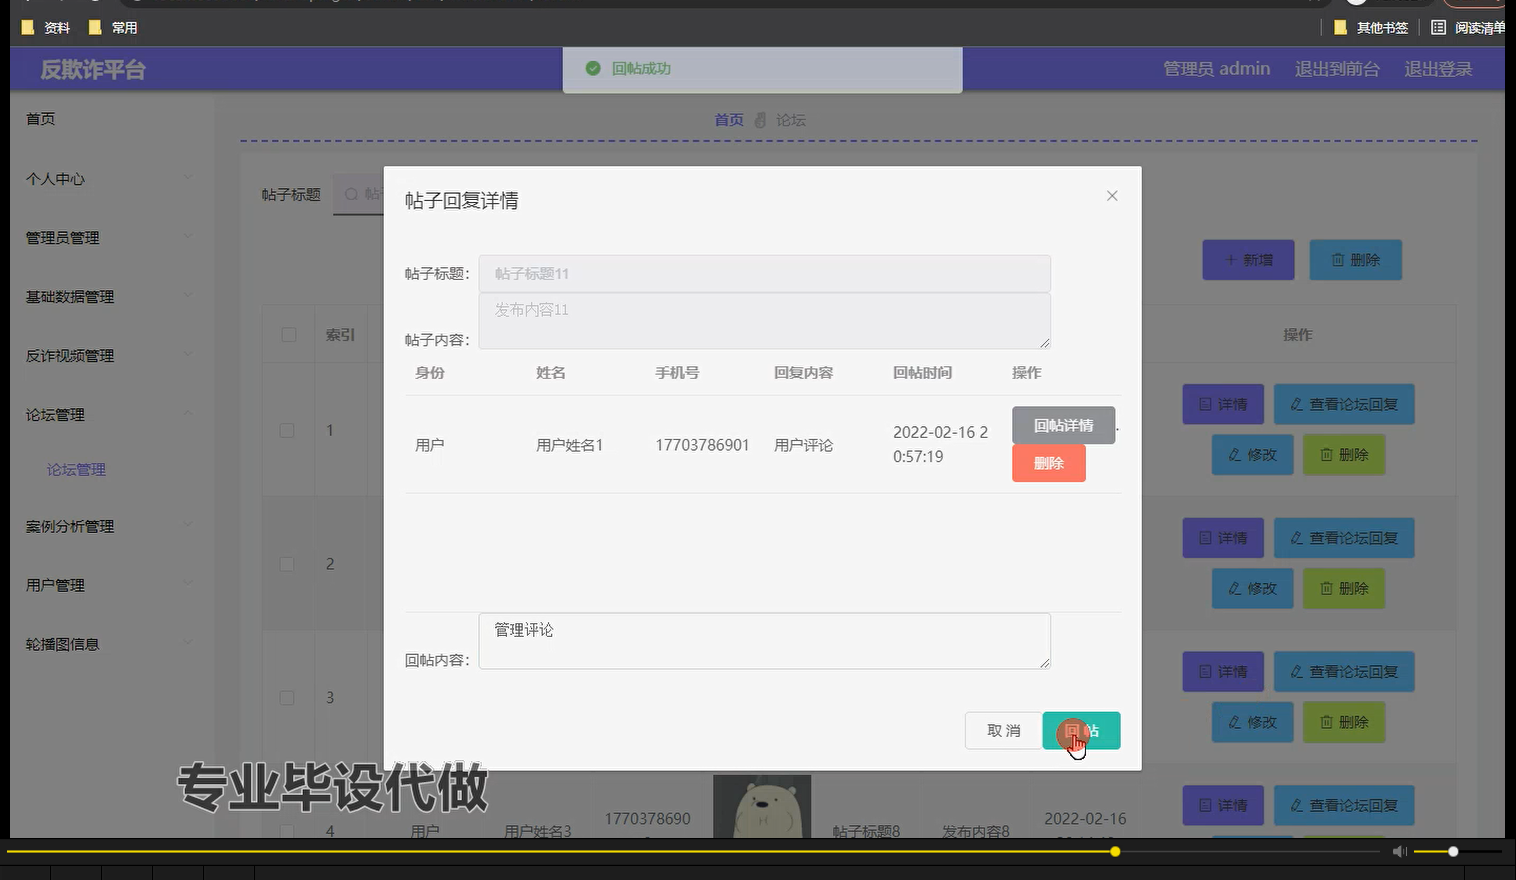The image size is (1516, 880).
Task: Click the 资料 bookmarks folder icon
Action: point(27,27)
